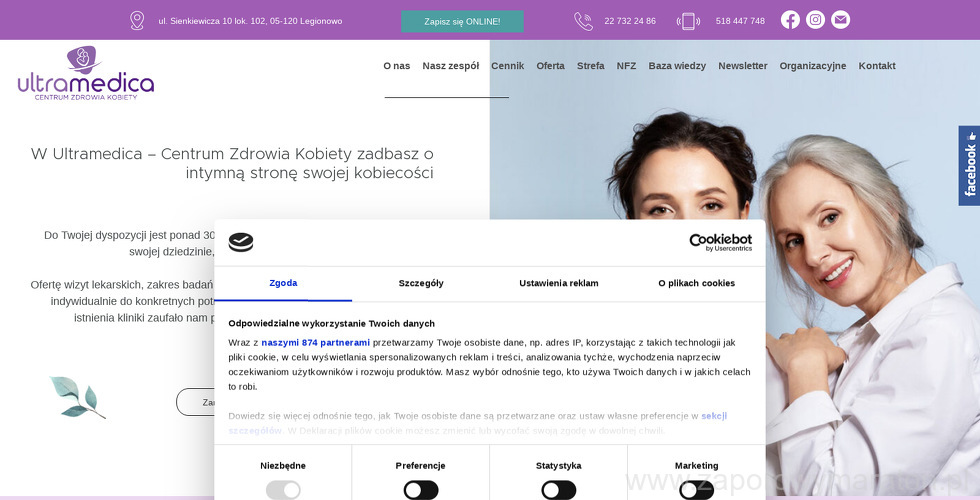980x500 pixels.
Task: Click the location pin icon
Action: coord(137,21)
